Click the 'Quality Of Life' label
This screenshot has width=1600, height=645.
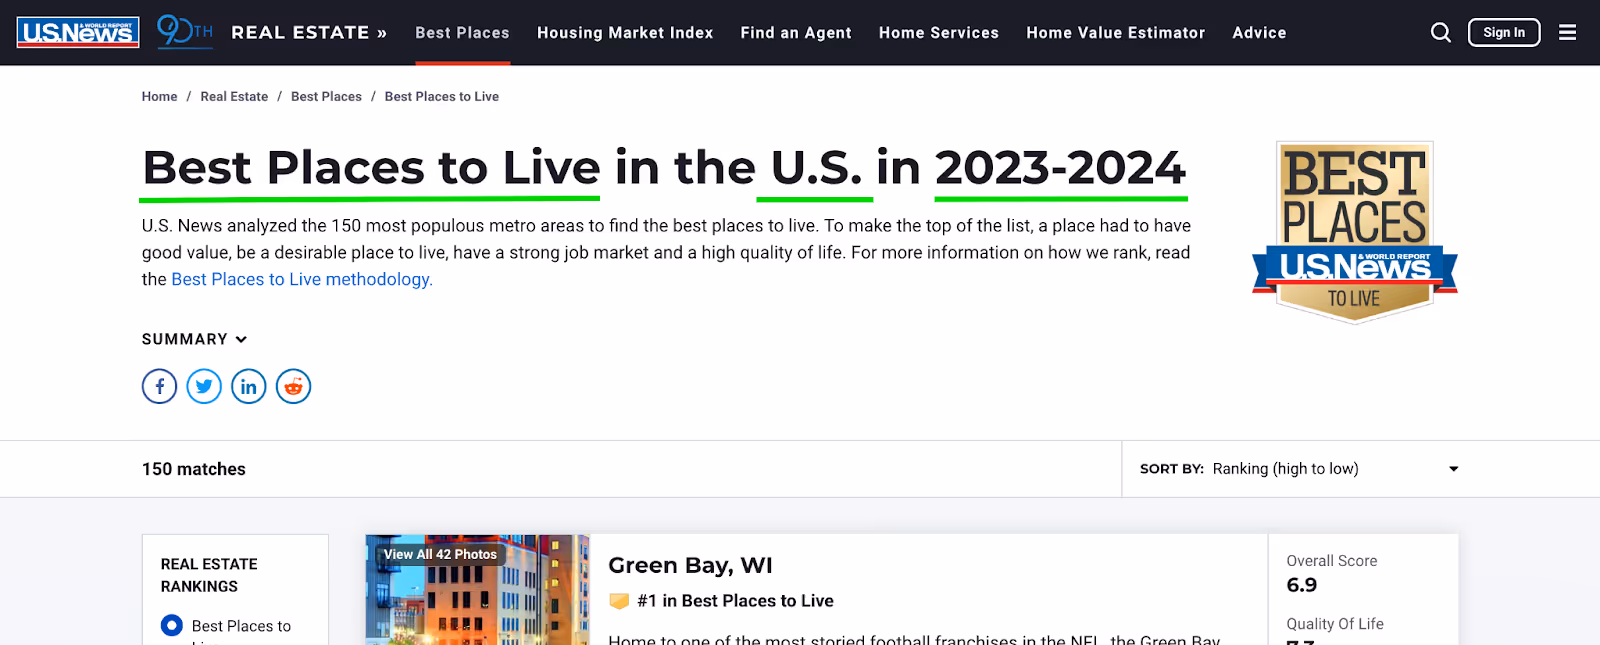(1335, 624)
